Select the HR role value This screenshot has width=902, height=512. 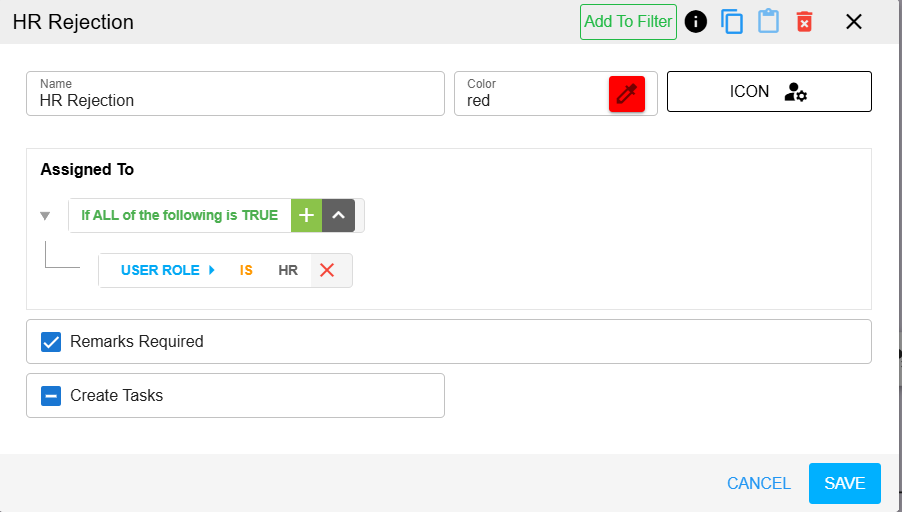(288, 270)
